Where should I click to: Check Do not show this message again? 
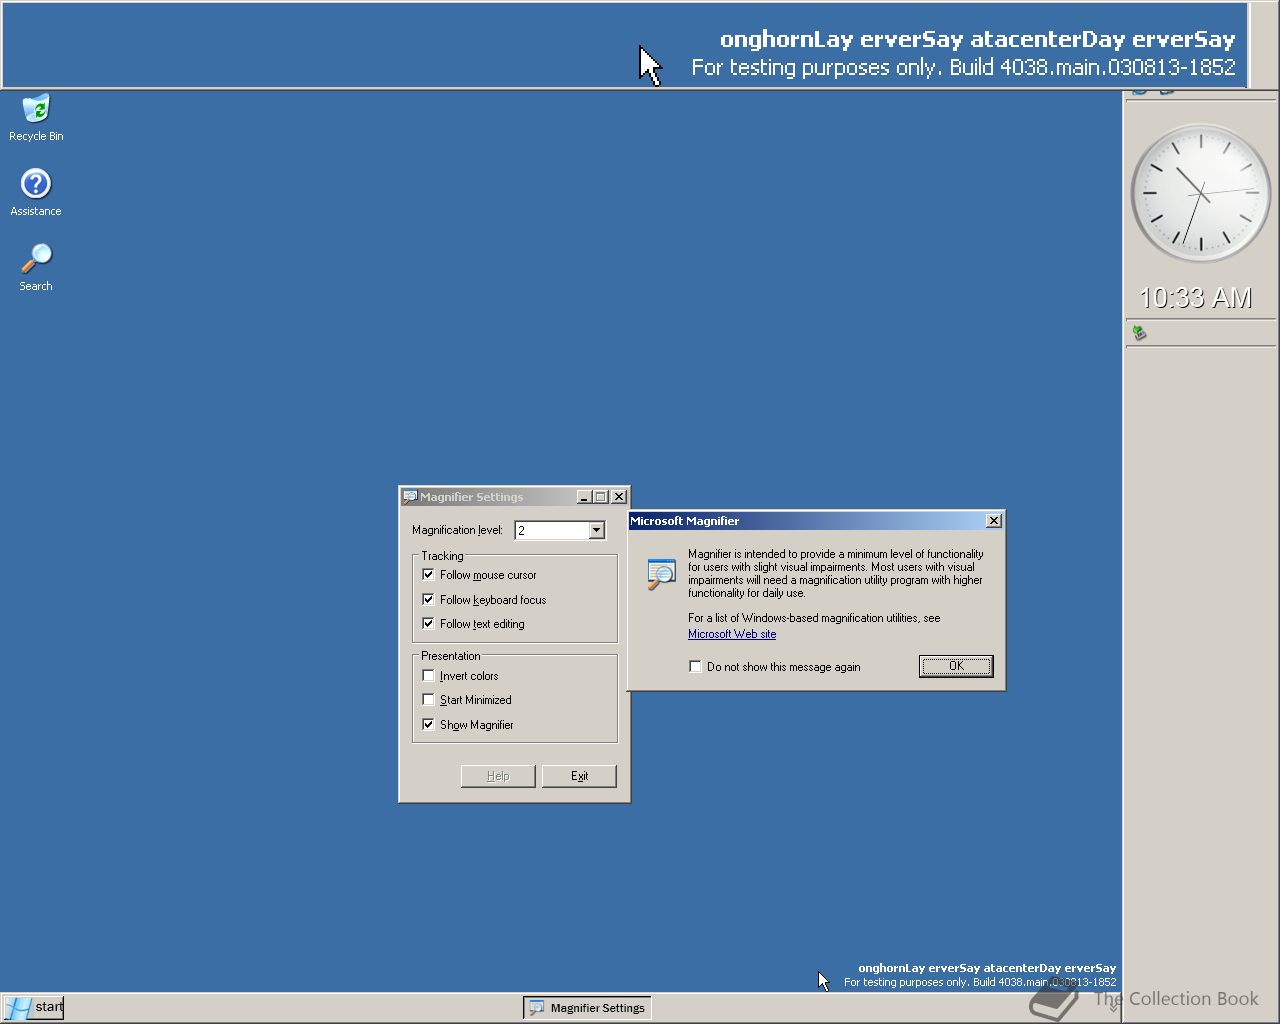(695, 667)
